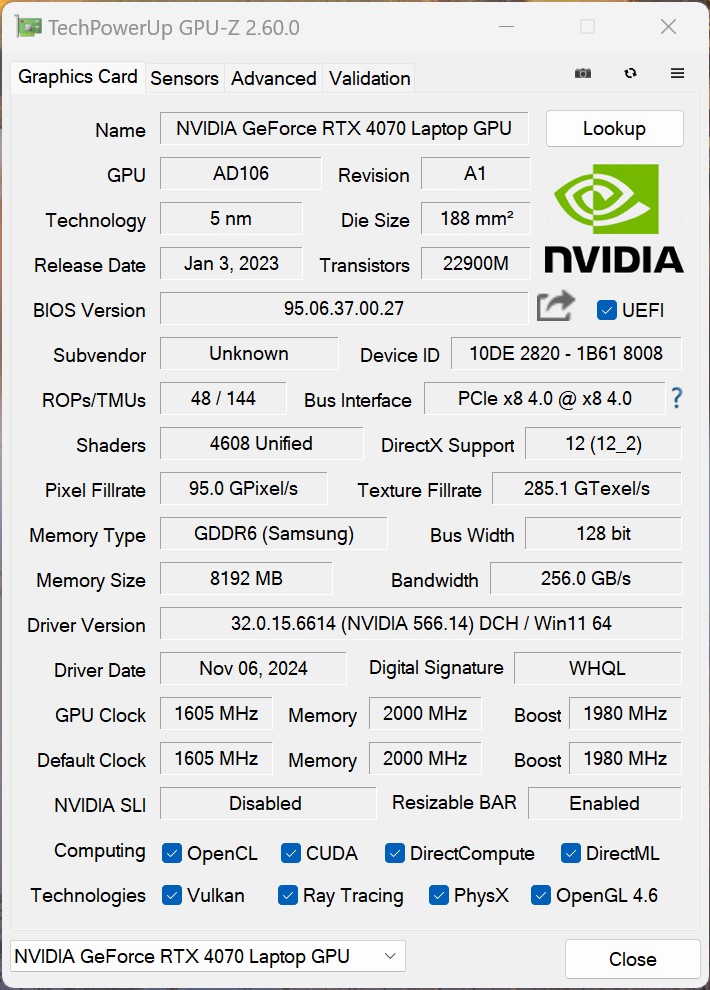This screenshot has height=990, width=710.
Task: Toggle the PhysX checkbox
Action: (438, 895)
